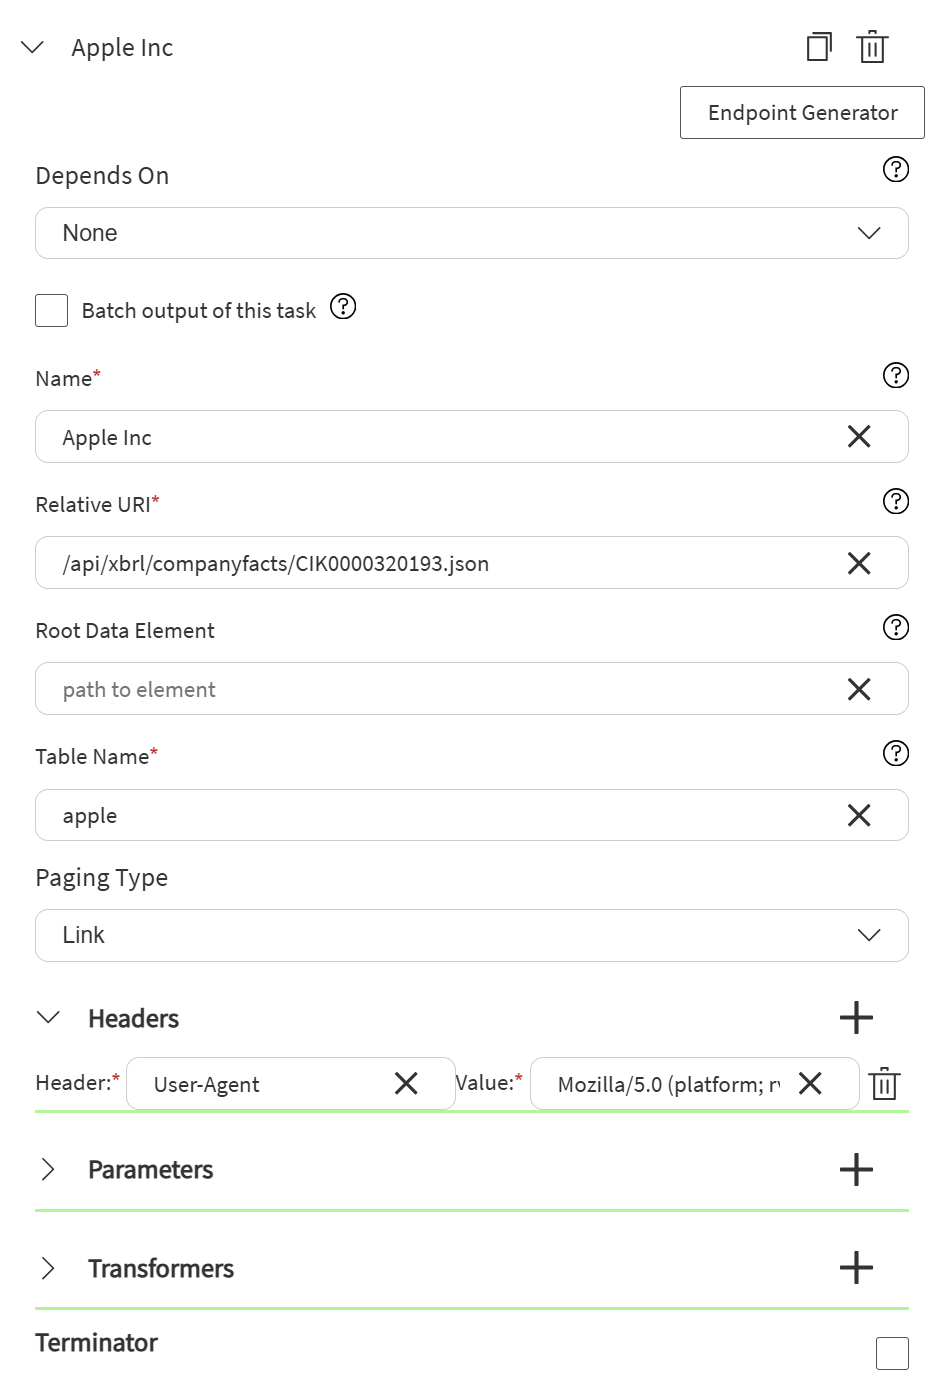Image resolution: width=950 pixels, height=1382 pixels.
Task: Clear the Relative URI field
Action: click(859, 563)
